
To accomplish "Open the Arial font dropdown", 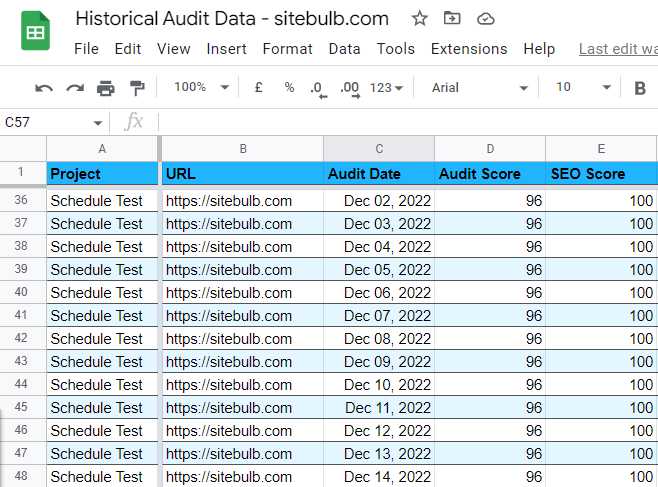I will [x=480, y=88].
